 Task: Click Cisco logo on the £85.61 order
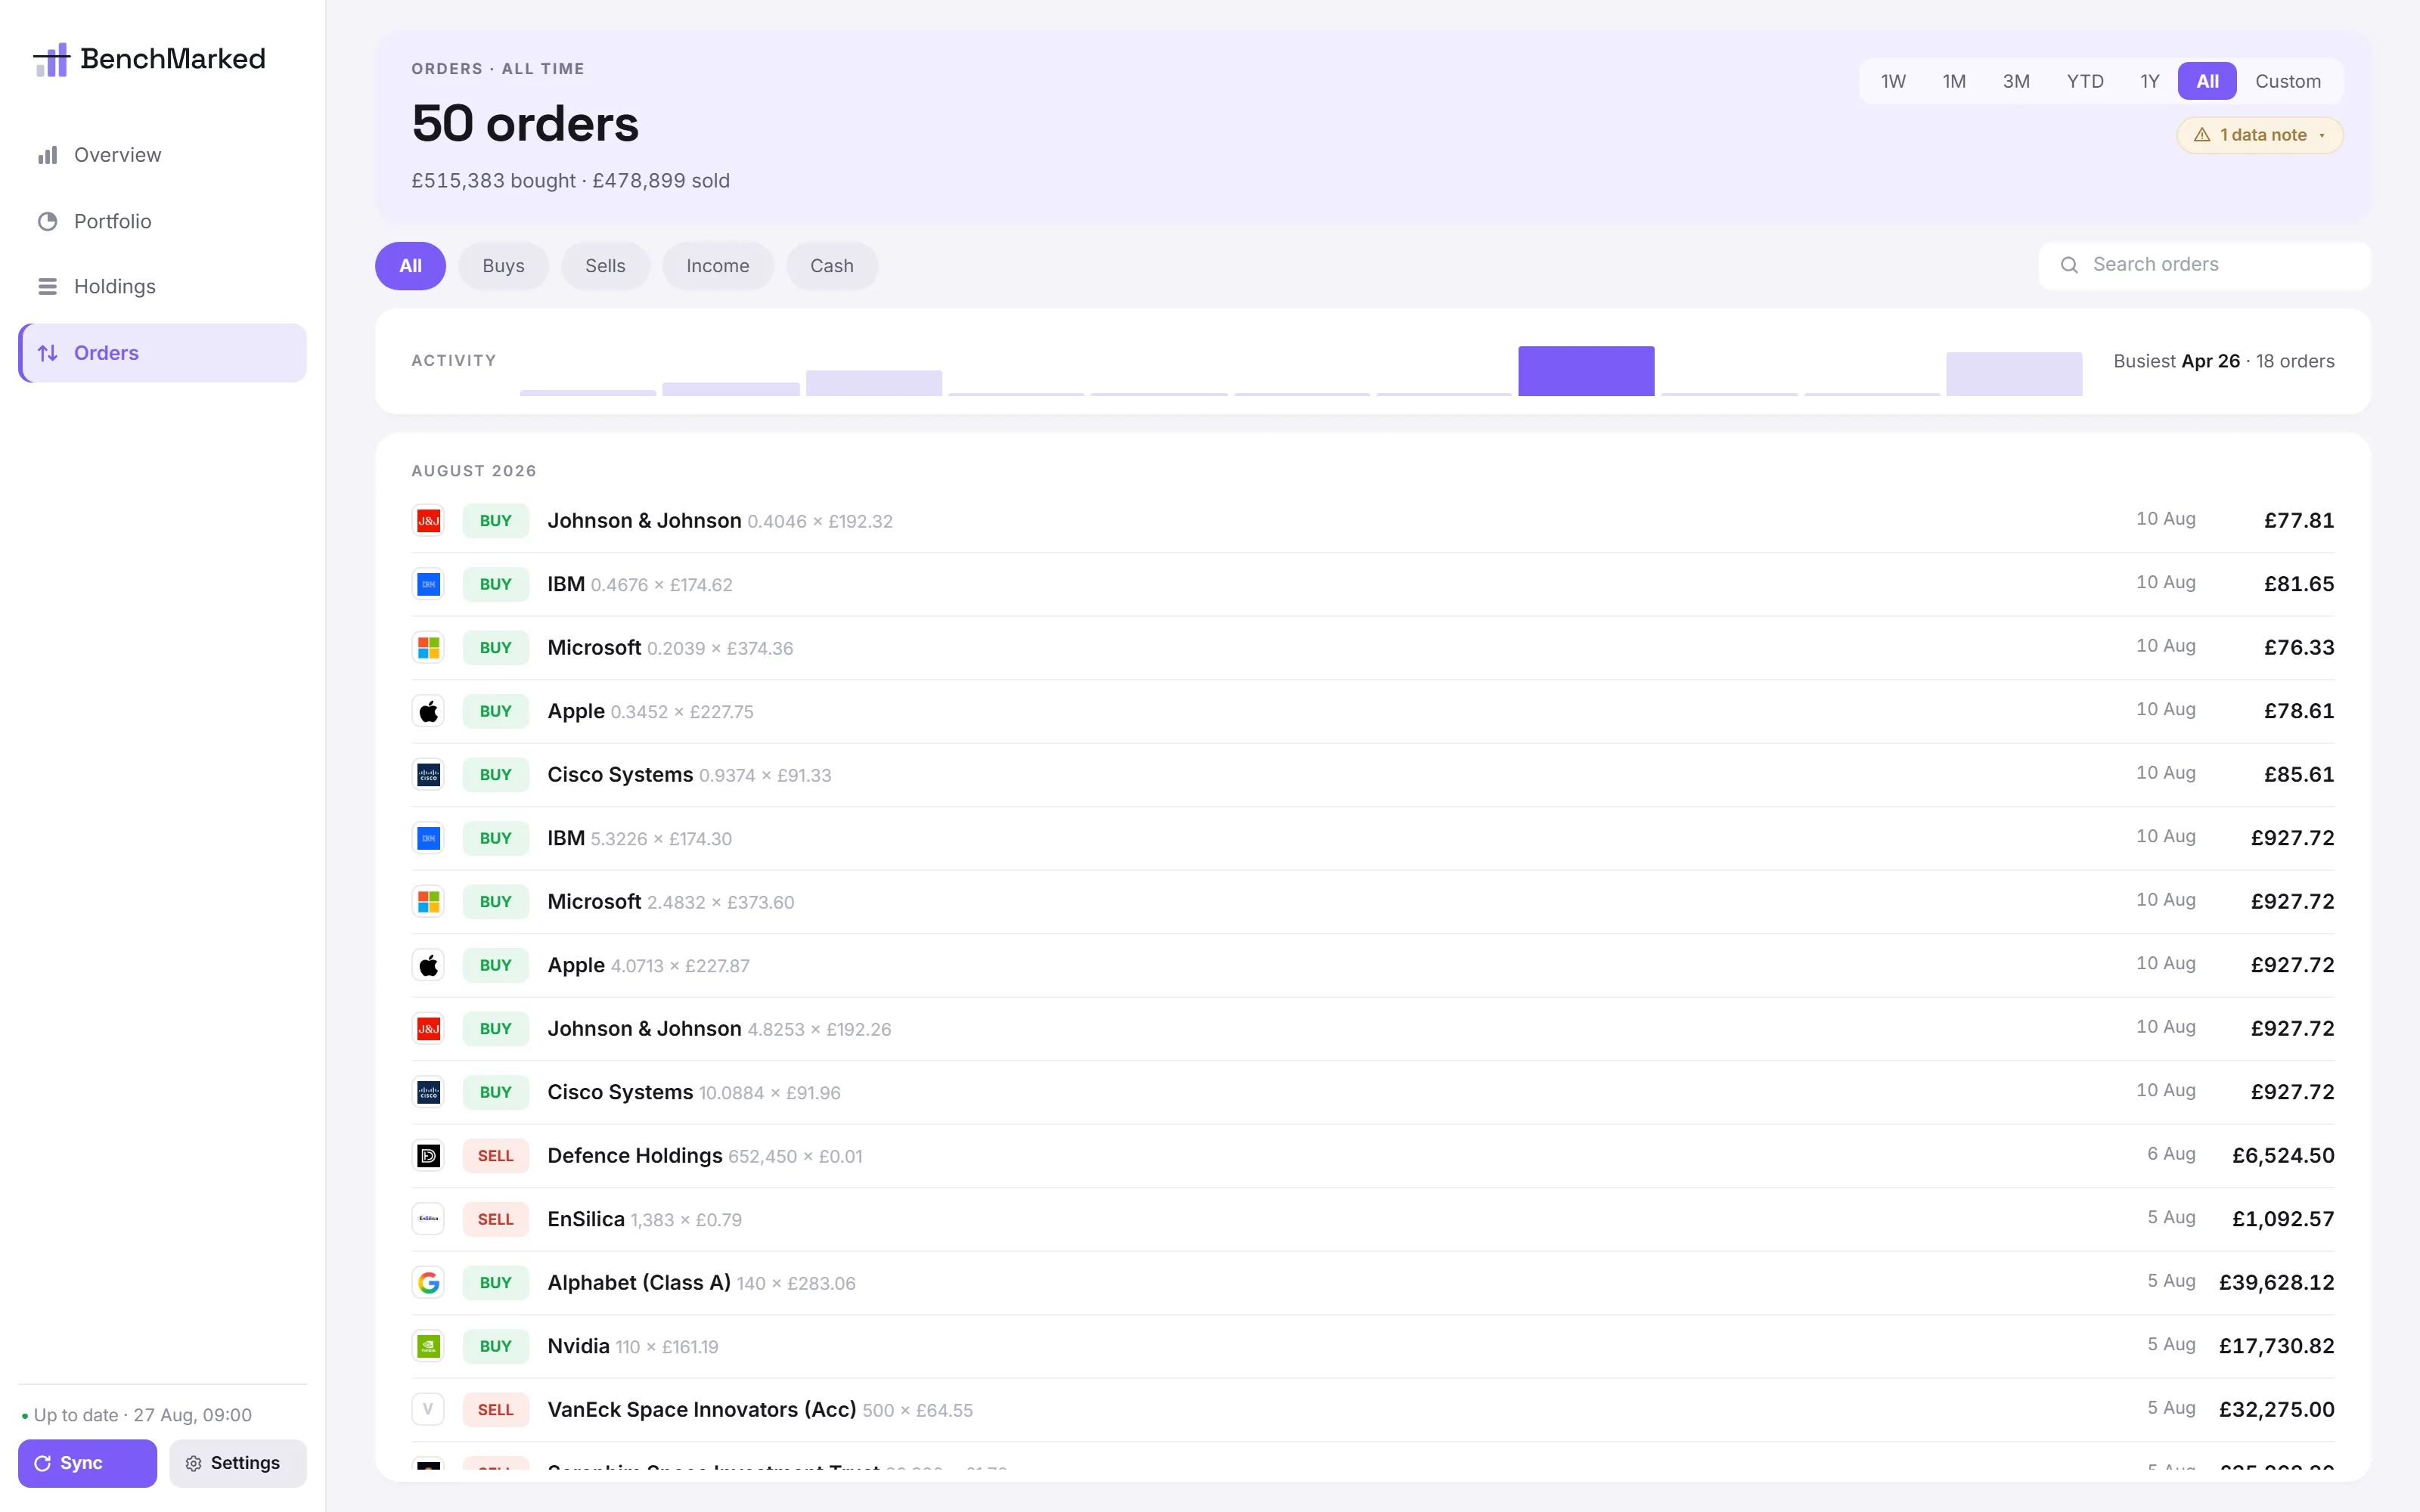pos(428,775)
